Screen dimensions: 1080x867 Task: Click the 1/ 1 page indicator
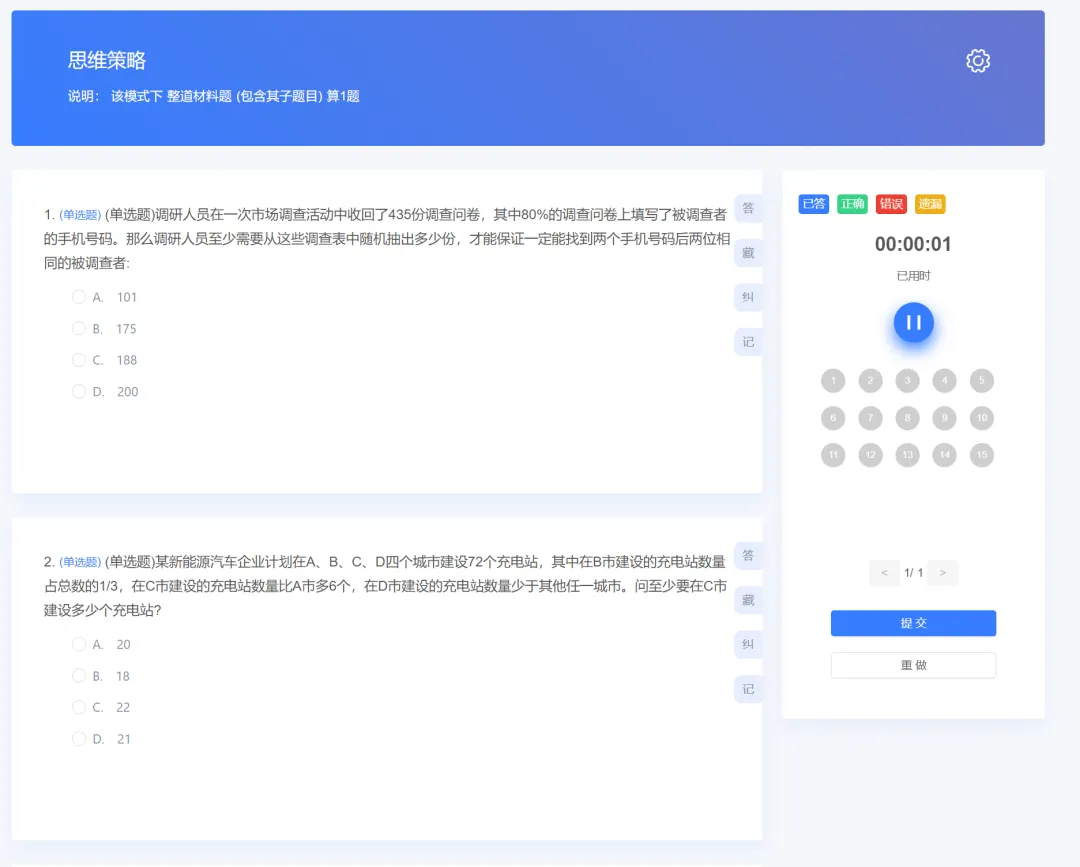click(913, 572)
